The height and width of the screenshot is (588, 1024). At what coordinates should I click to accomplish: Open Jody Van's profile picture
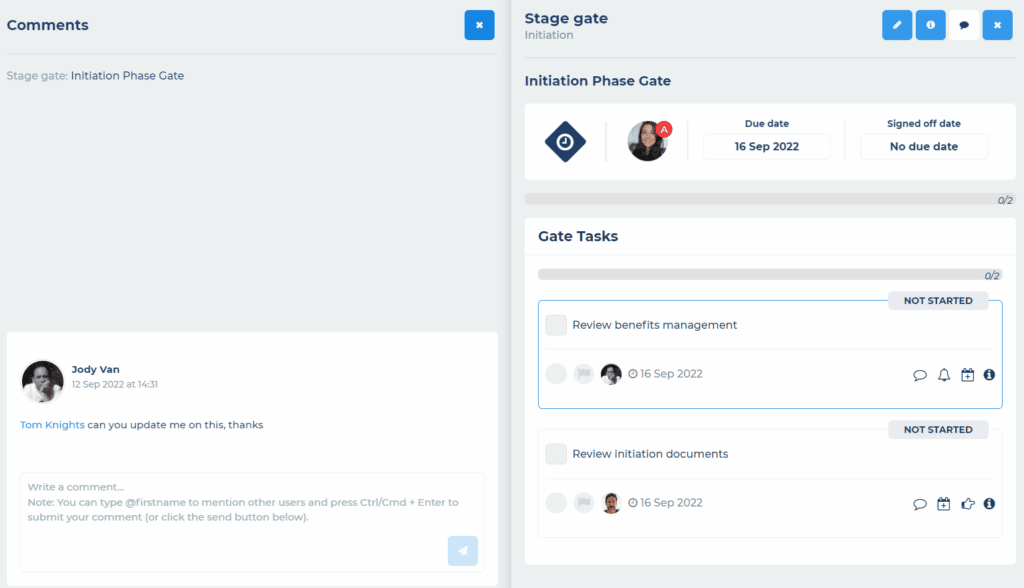tap(42, 382)
